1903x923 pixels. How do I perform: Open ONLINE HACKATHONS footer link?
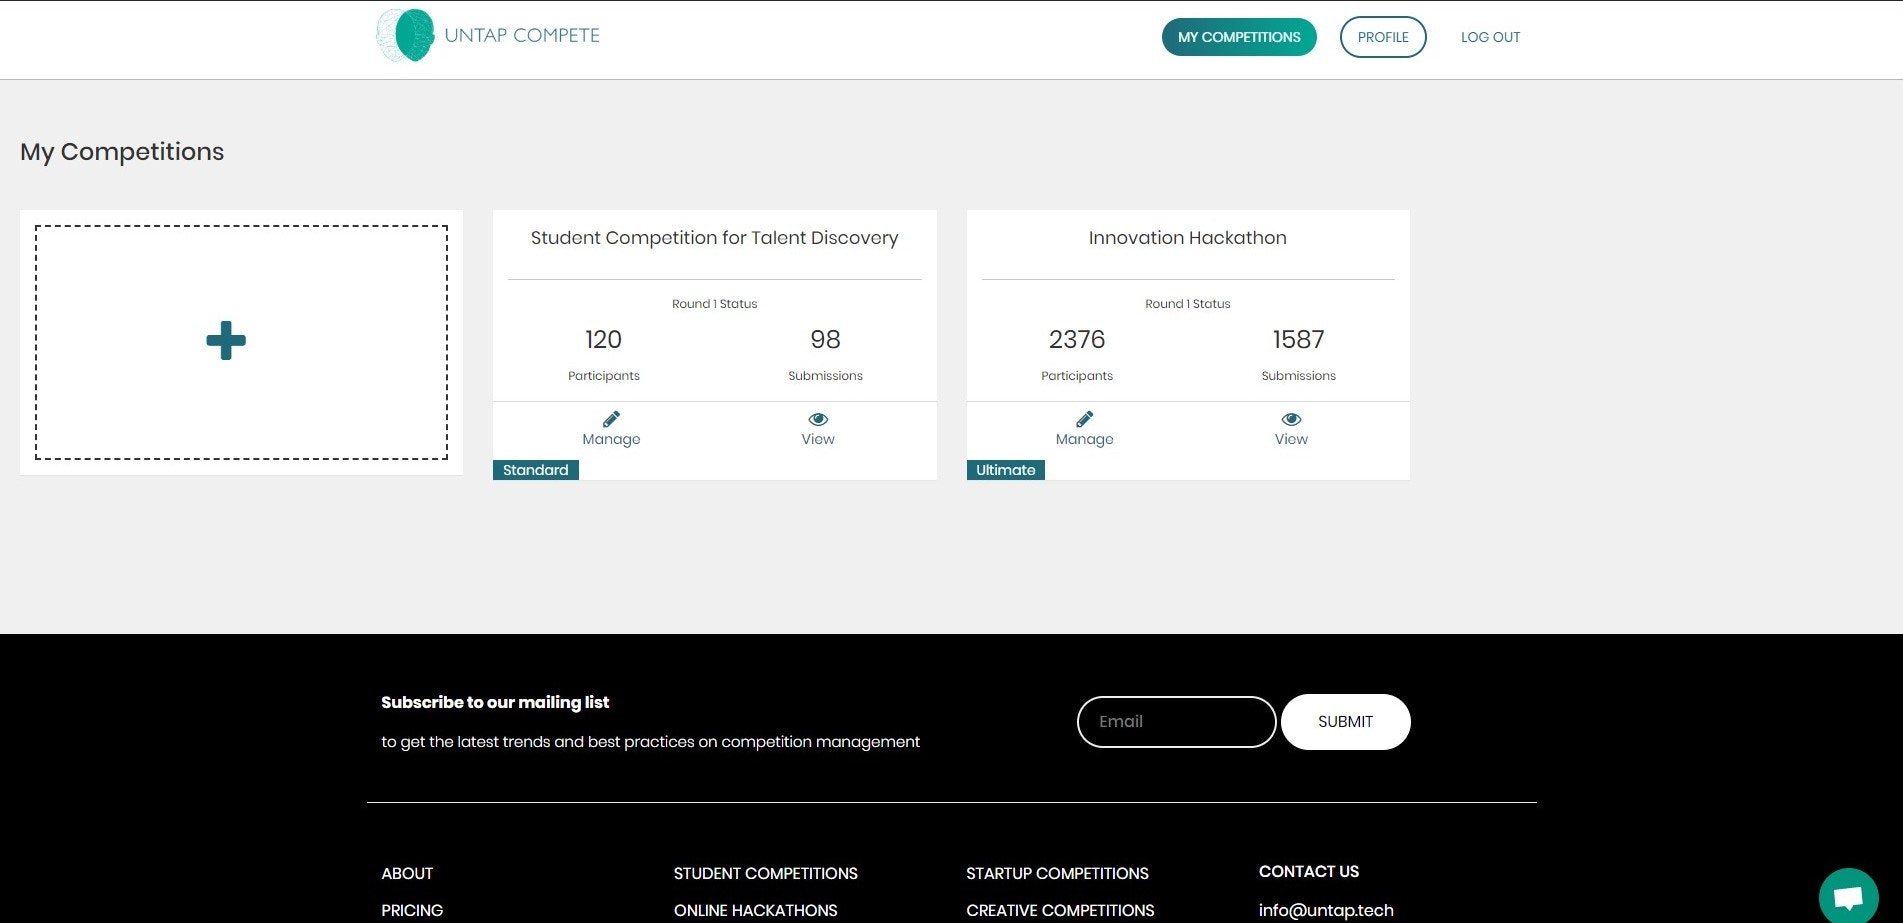pyautogui.click(x=755, y=910)
